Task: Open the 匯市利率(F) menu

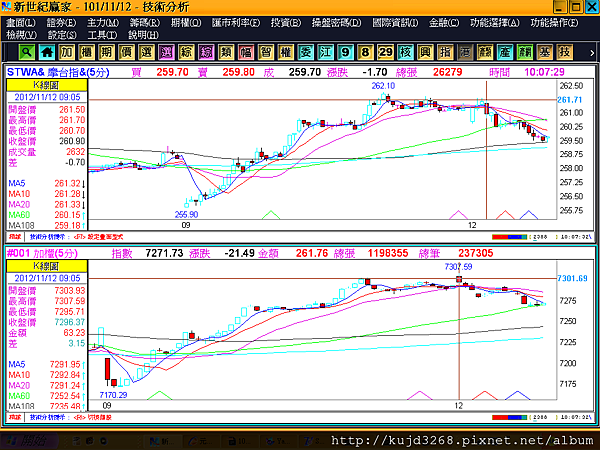Action: tap(236, 23)
